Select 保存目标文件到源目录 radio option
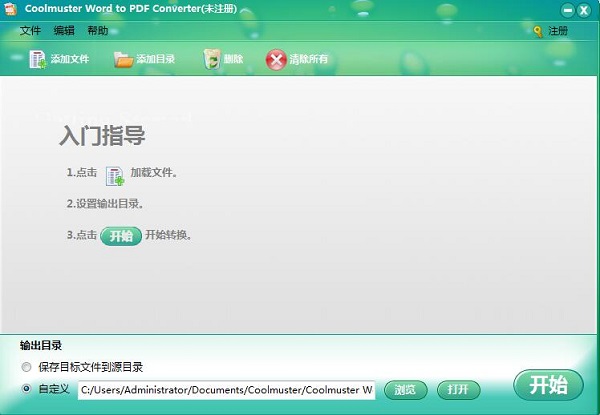 (x=26, y=368)
